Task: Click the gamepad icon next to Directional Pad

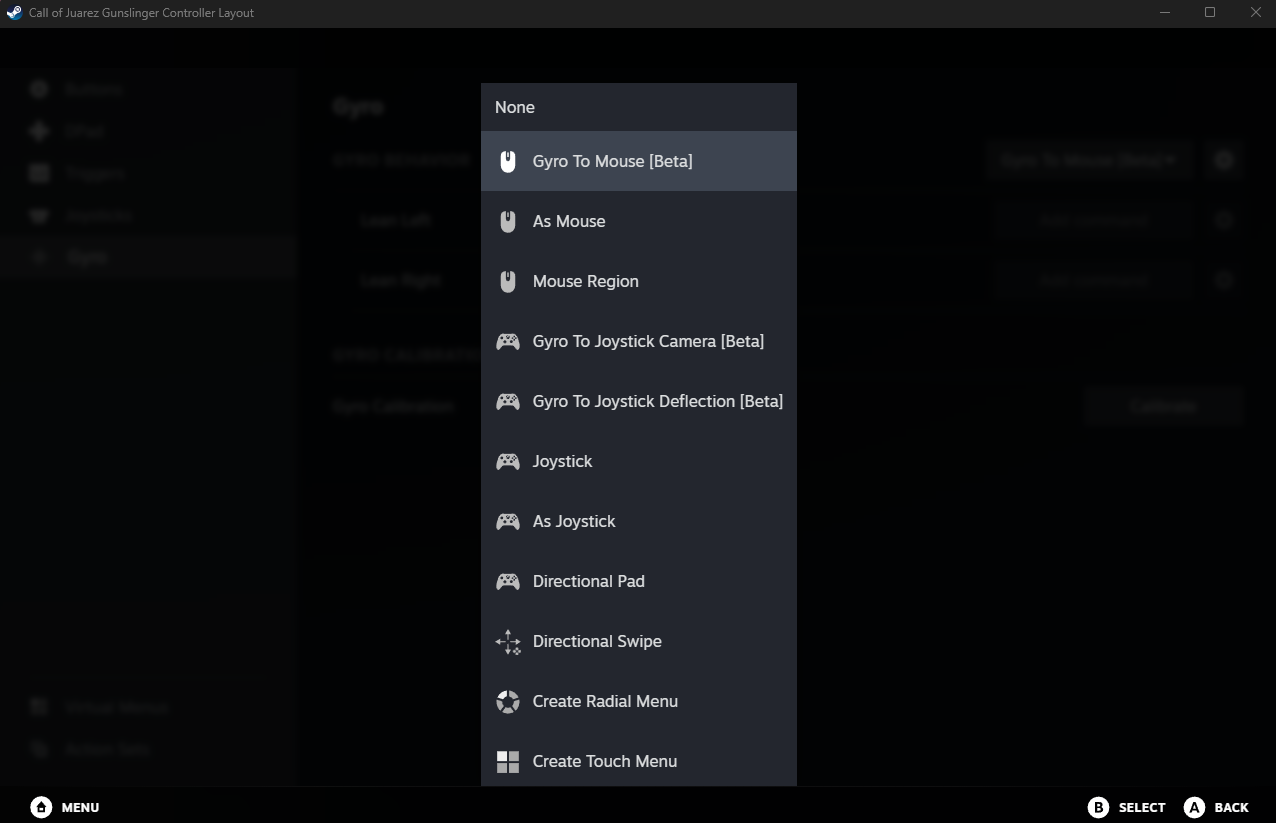Action: [x=508, y=581]
